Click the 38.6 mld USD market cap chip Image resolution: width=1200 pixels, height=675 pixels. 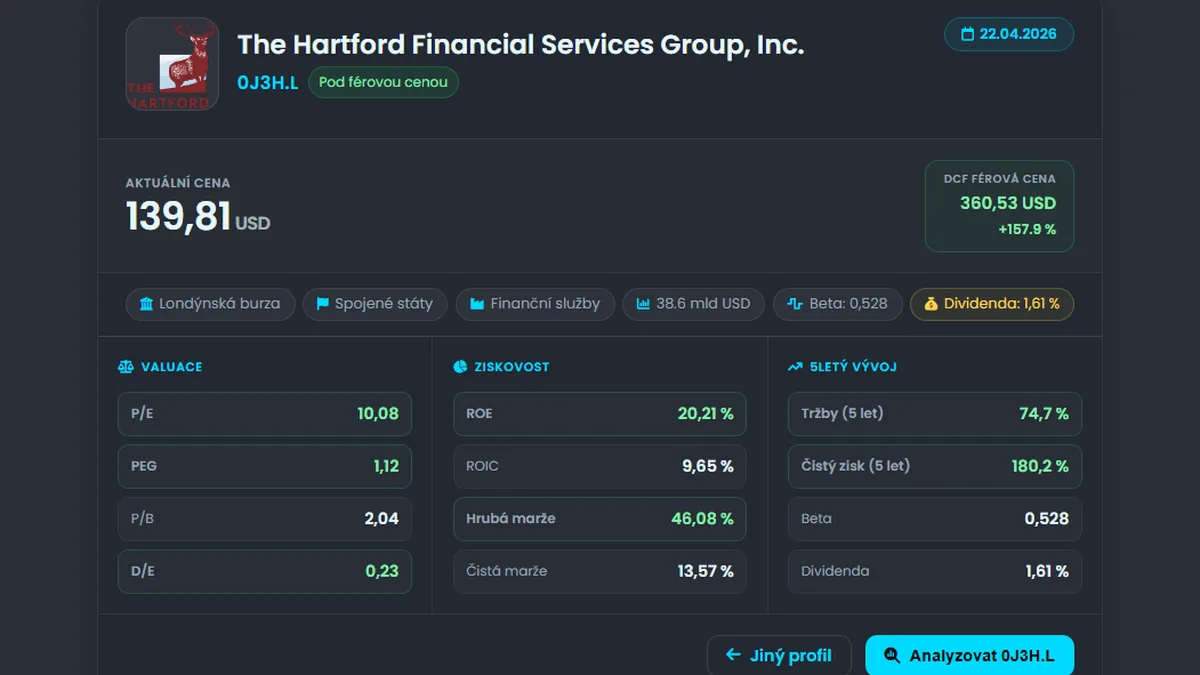tap(693, 304)
